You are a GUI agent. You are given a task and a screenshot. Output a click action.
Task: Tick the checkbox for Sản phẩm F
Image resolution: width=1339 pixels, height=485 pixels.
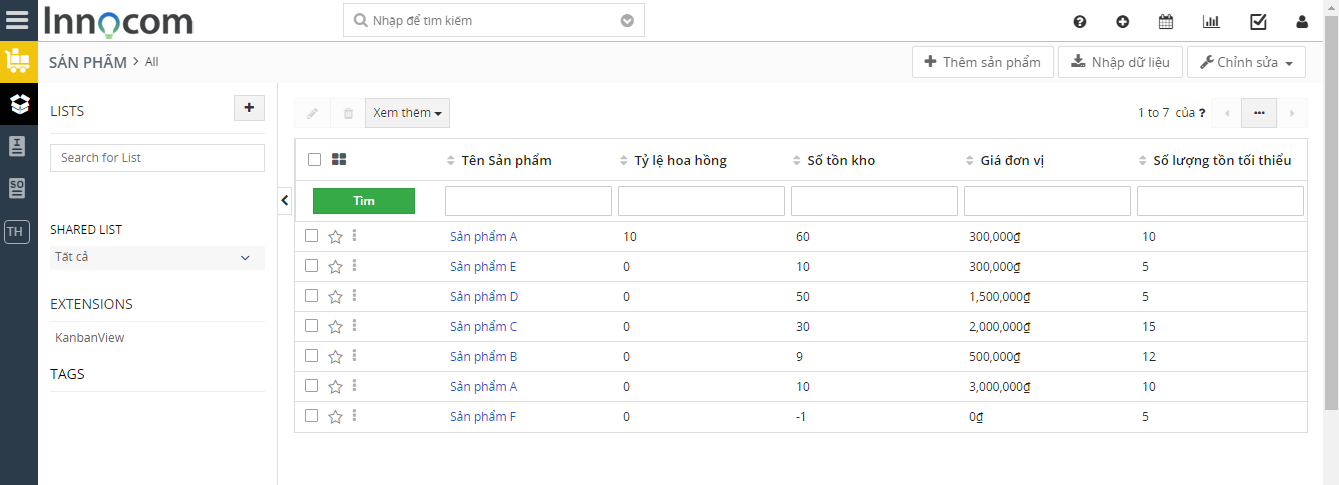311,416
